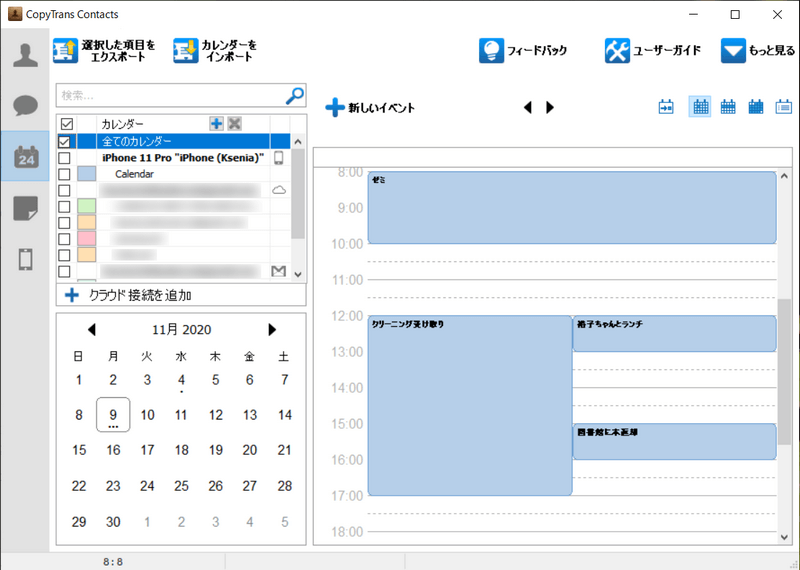Add a new calendar with the plus icon

(x=216, y=123)
